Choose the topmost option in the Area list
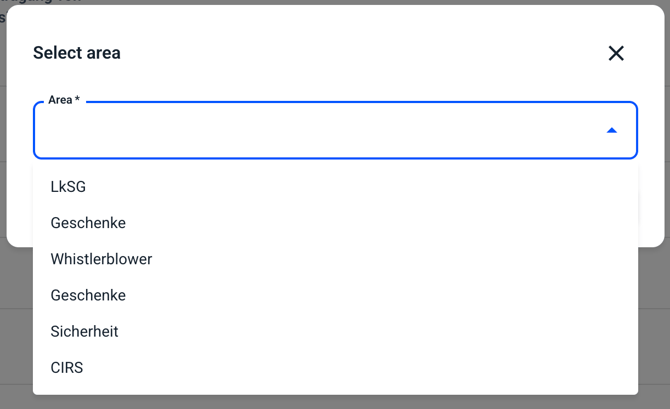The image size is (670, 409). point(69,187)
